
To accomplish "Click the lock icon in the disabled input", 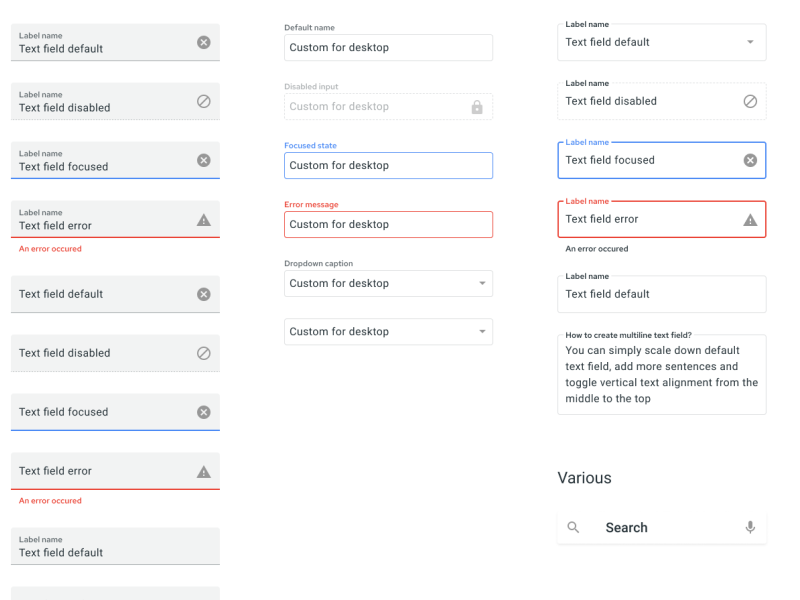I will [x=476, y=106].
